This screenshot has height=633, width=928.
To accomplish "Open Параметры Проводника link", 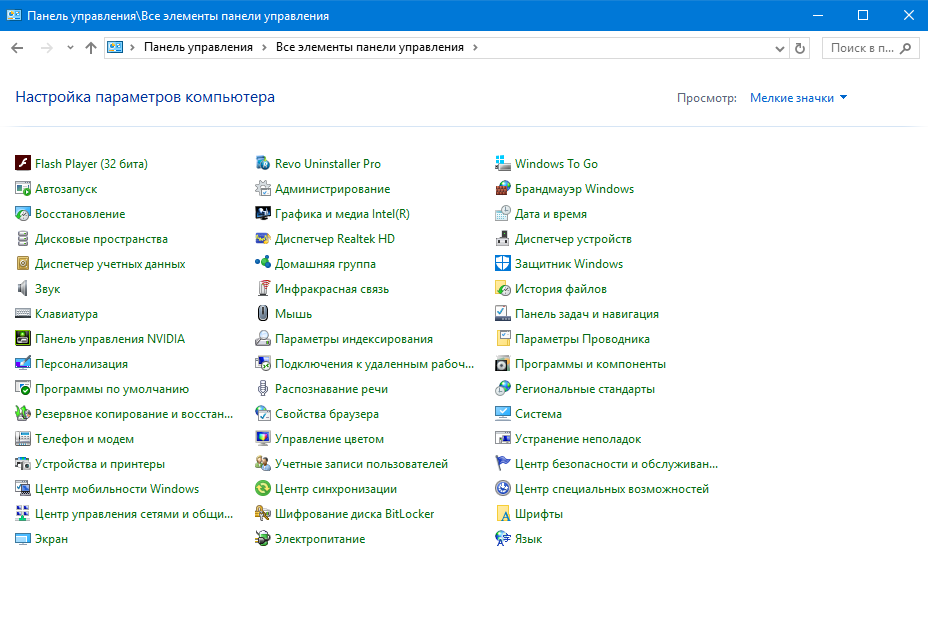I will click(582, 339).
